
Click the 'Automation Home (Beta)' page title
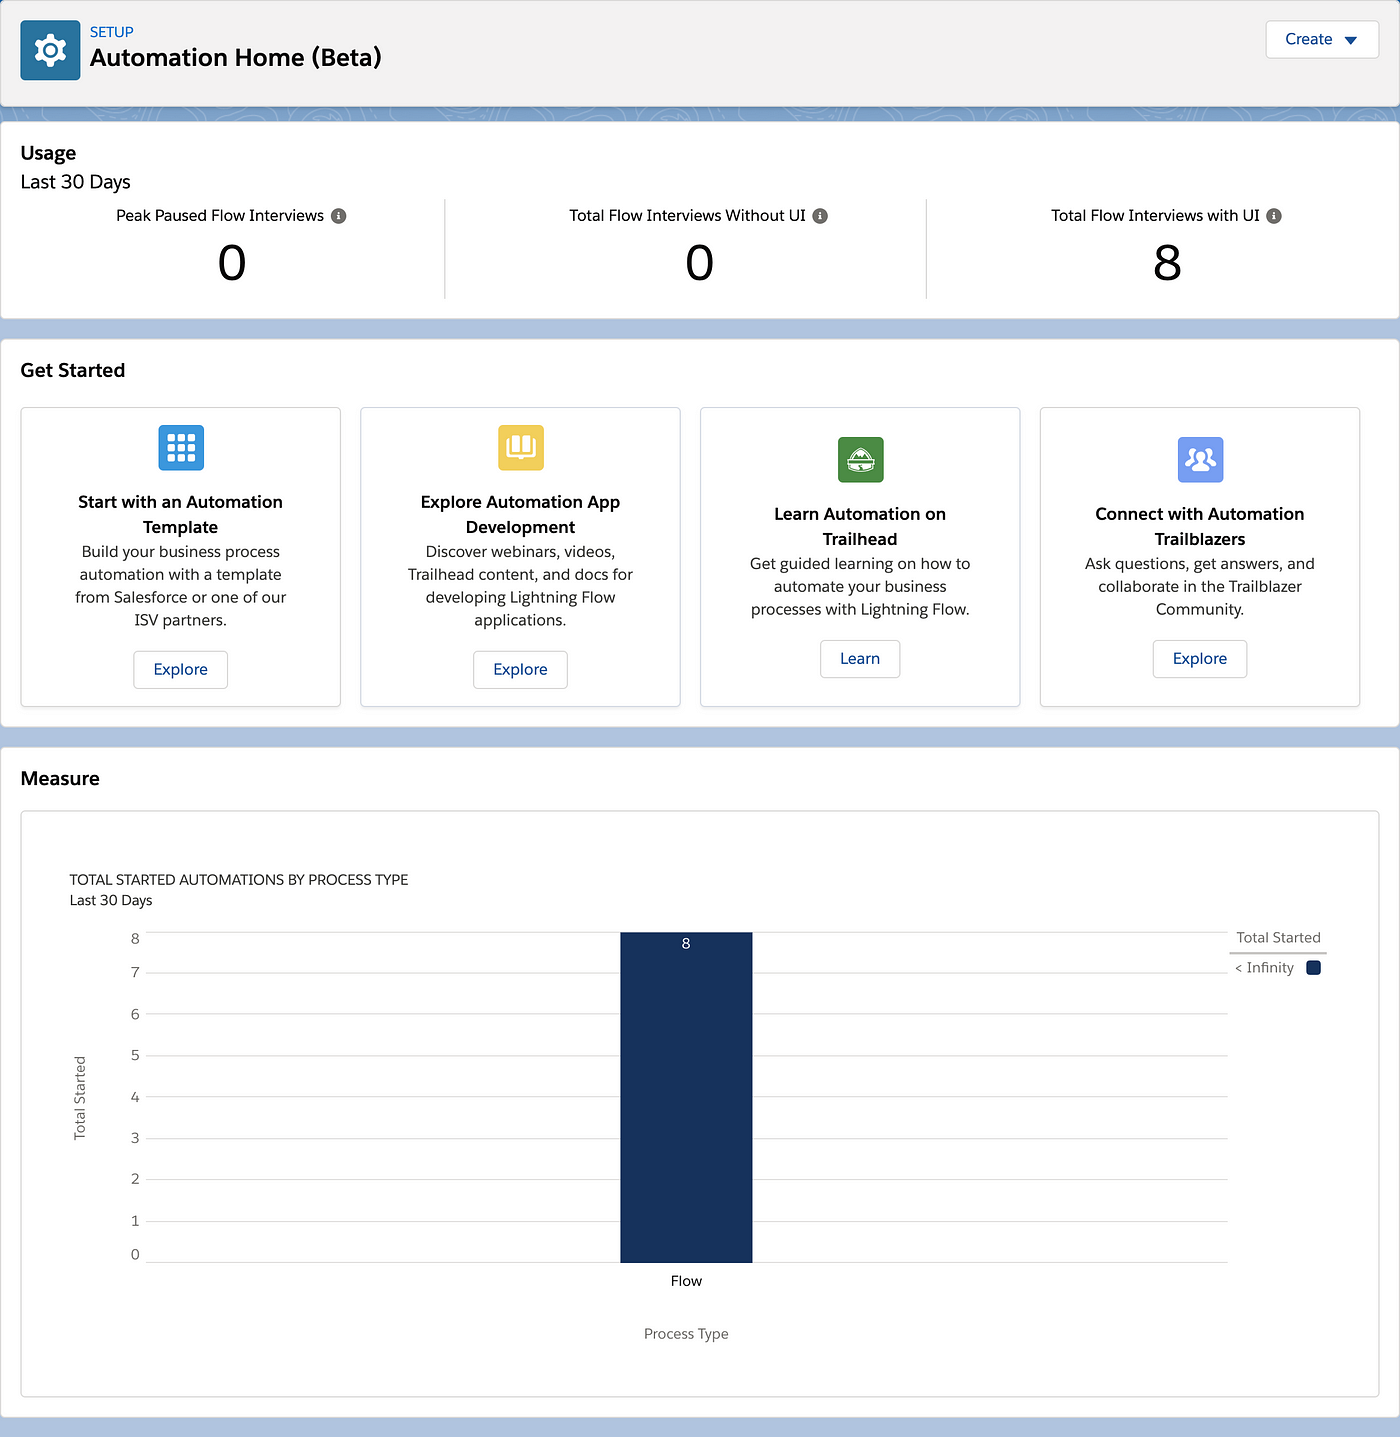coord(236,58)
